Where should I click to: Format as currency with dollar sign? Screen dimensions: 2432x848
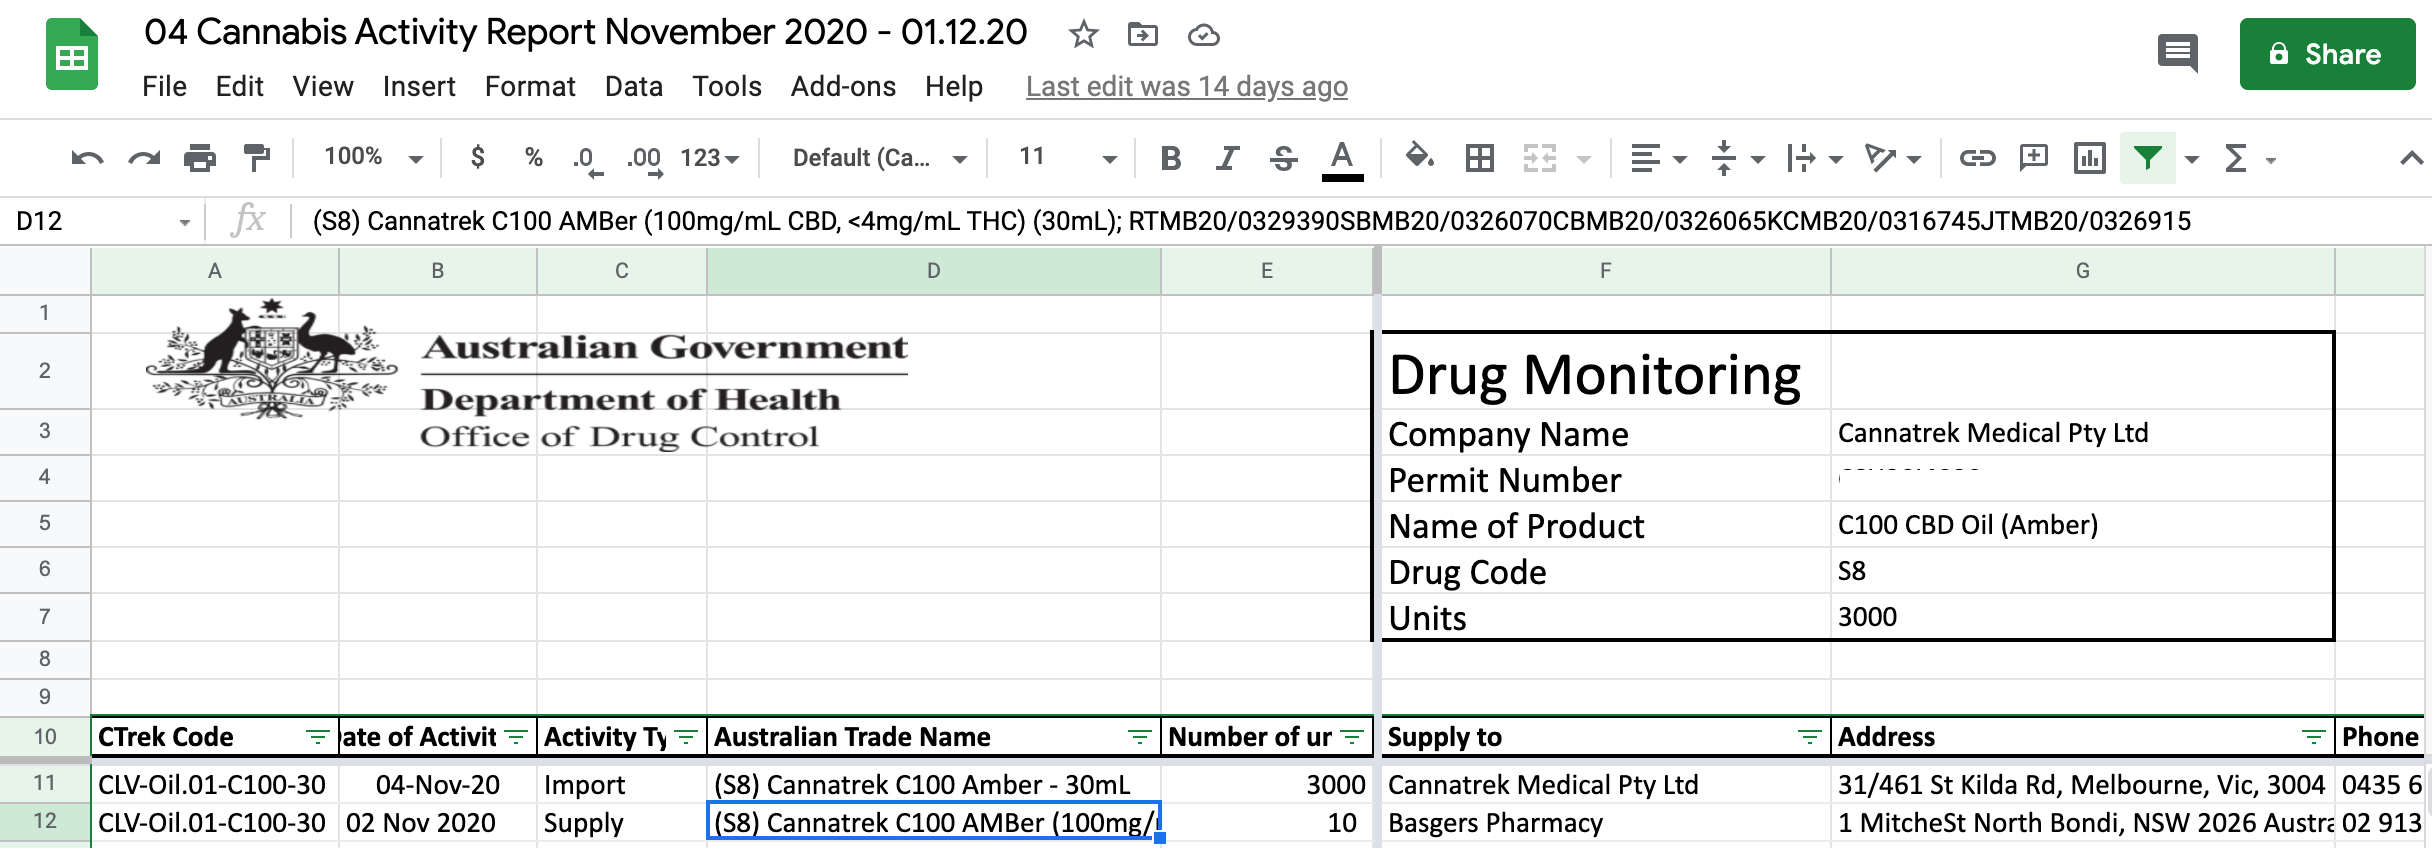pyautogui.click(x=478, y=157)
